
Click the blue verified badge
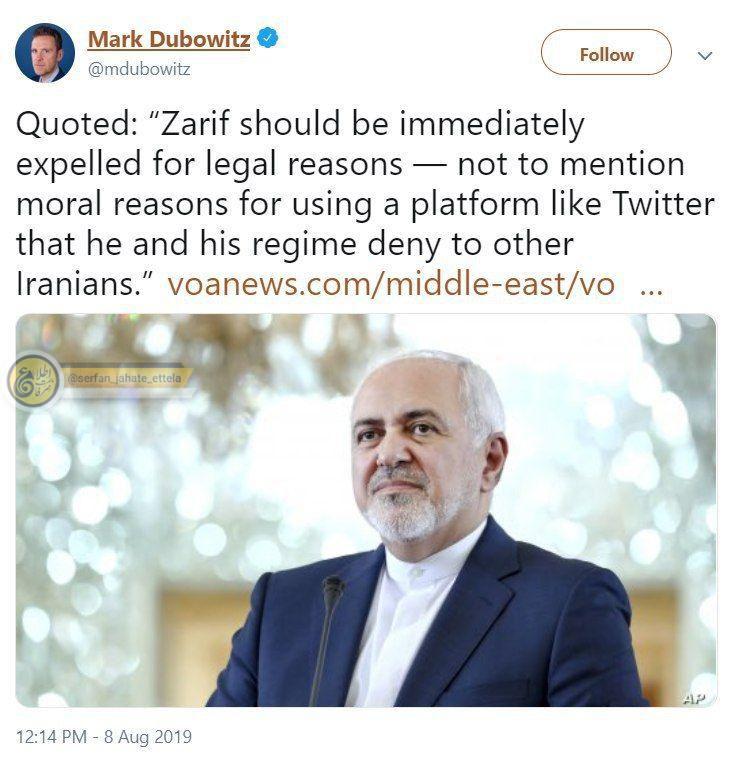coord(267,38)
